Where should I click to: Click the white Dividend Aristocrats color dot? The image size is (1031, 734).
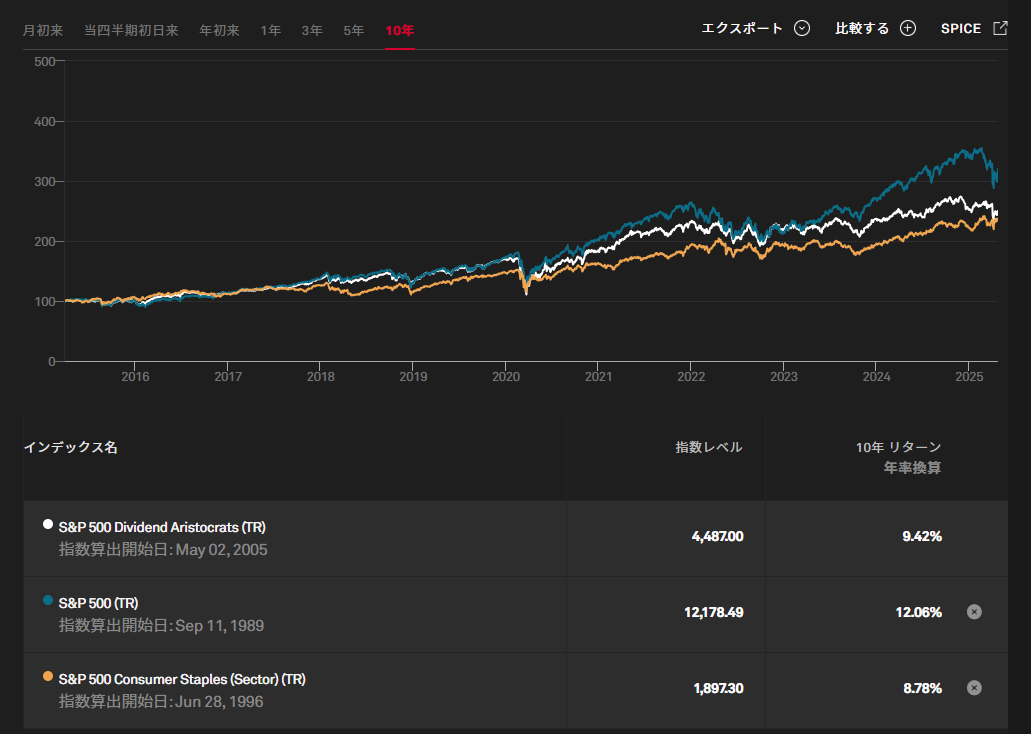pyautogui.click(x=47, y=524)
